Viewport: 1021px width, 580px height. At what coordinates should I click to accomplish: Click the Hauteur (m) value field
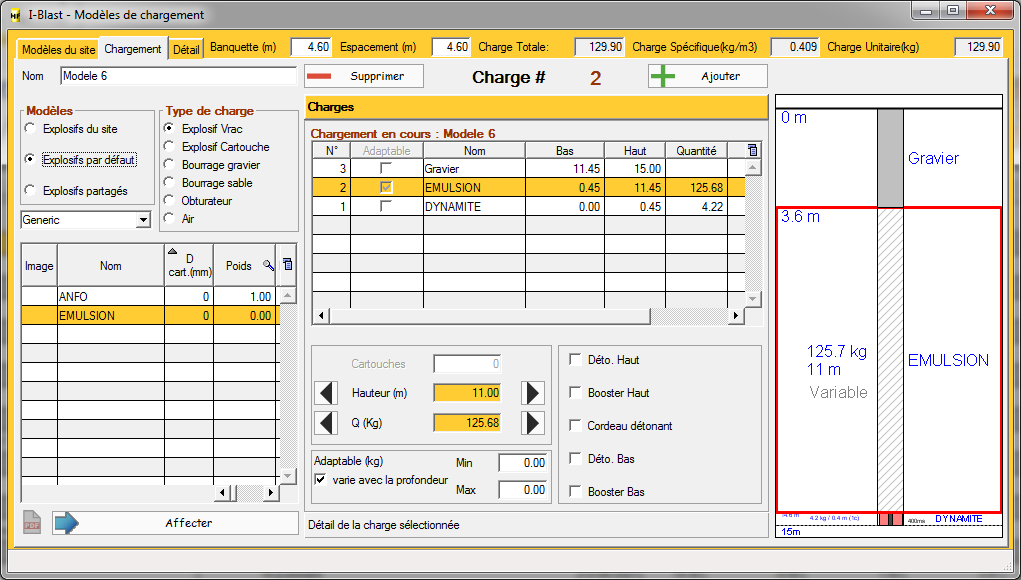pyautogui.click(x=467, y=393)
